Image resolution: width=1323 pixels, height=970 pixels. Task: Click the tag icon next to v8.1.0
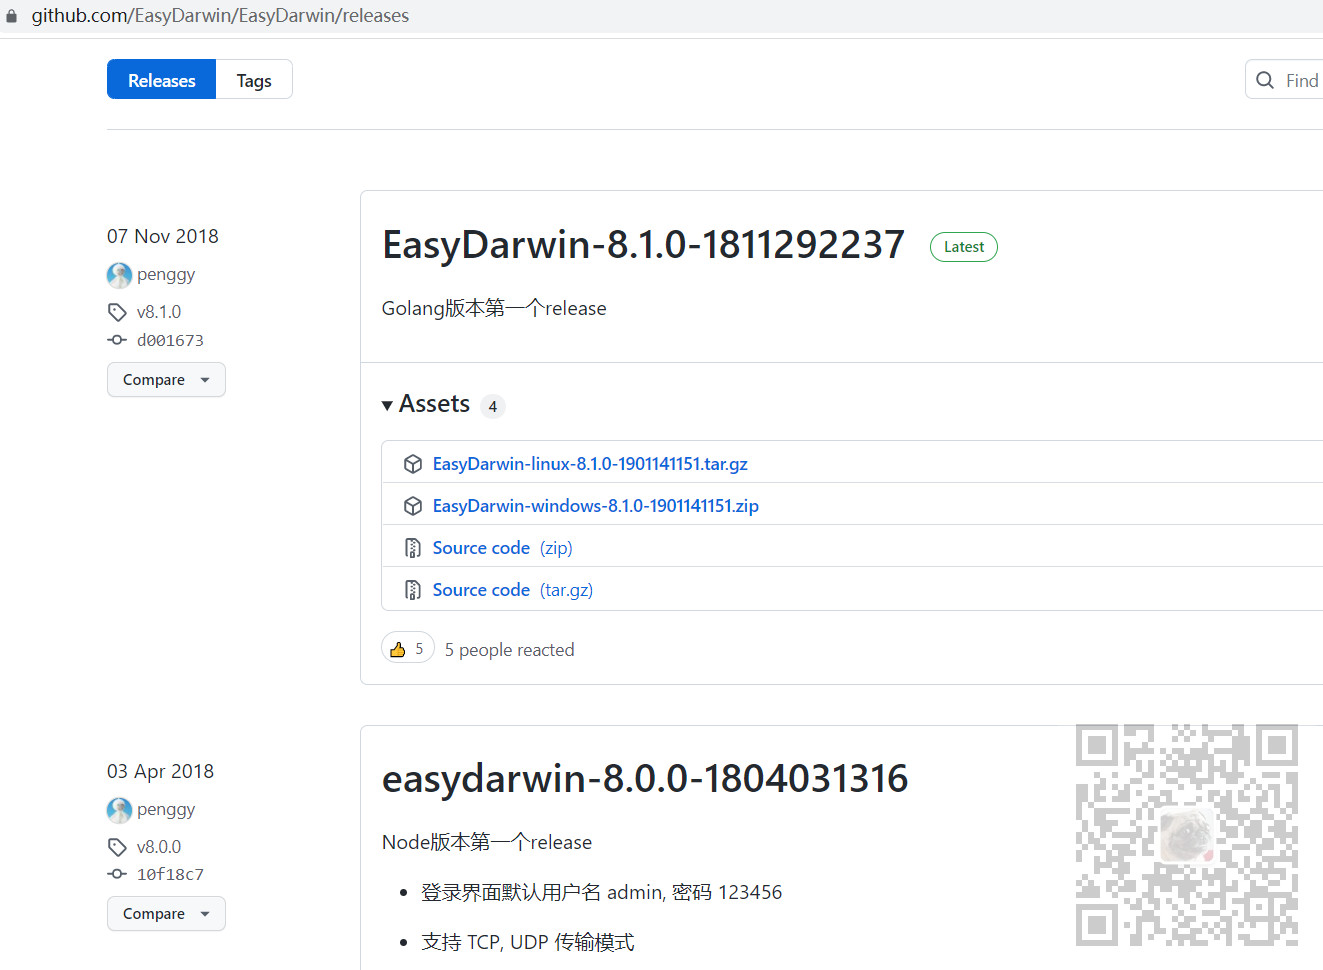tap(118, 312)
